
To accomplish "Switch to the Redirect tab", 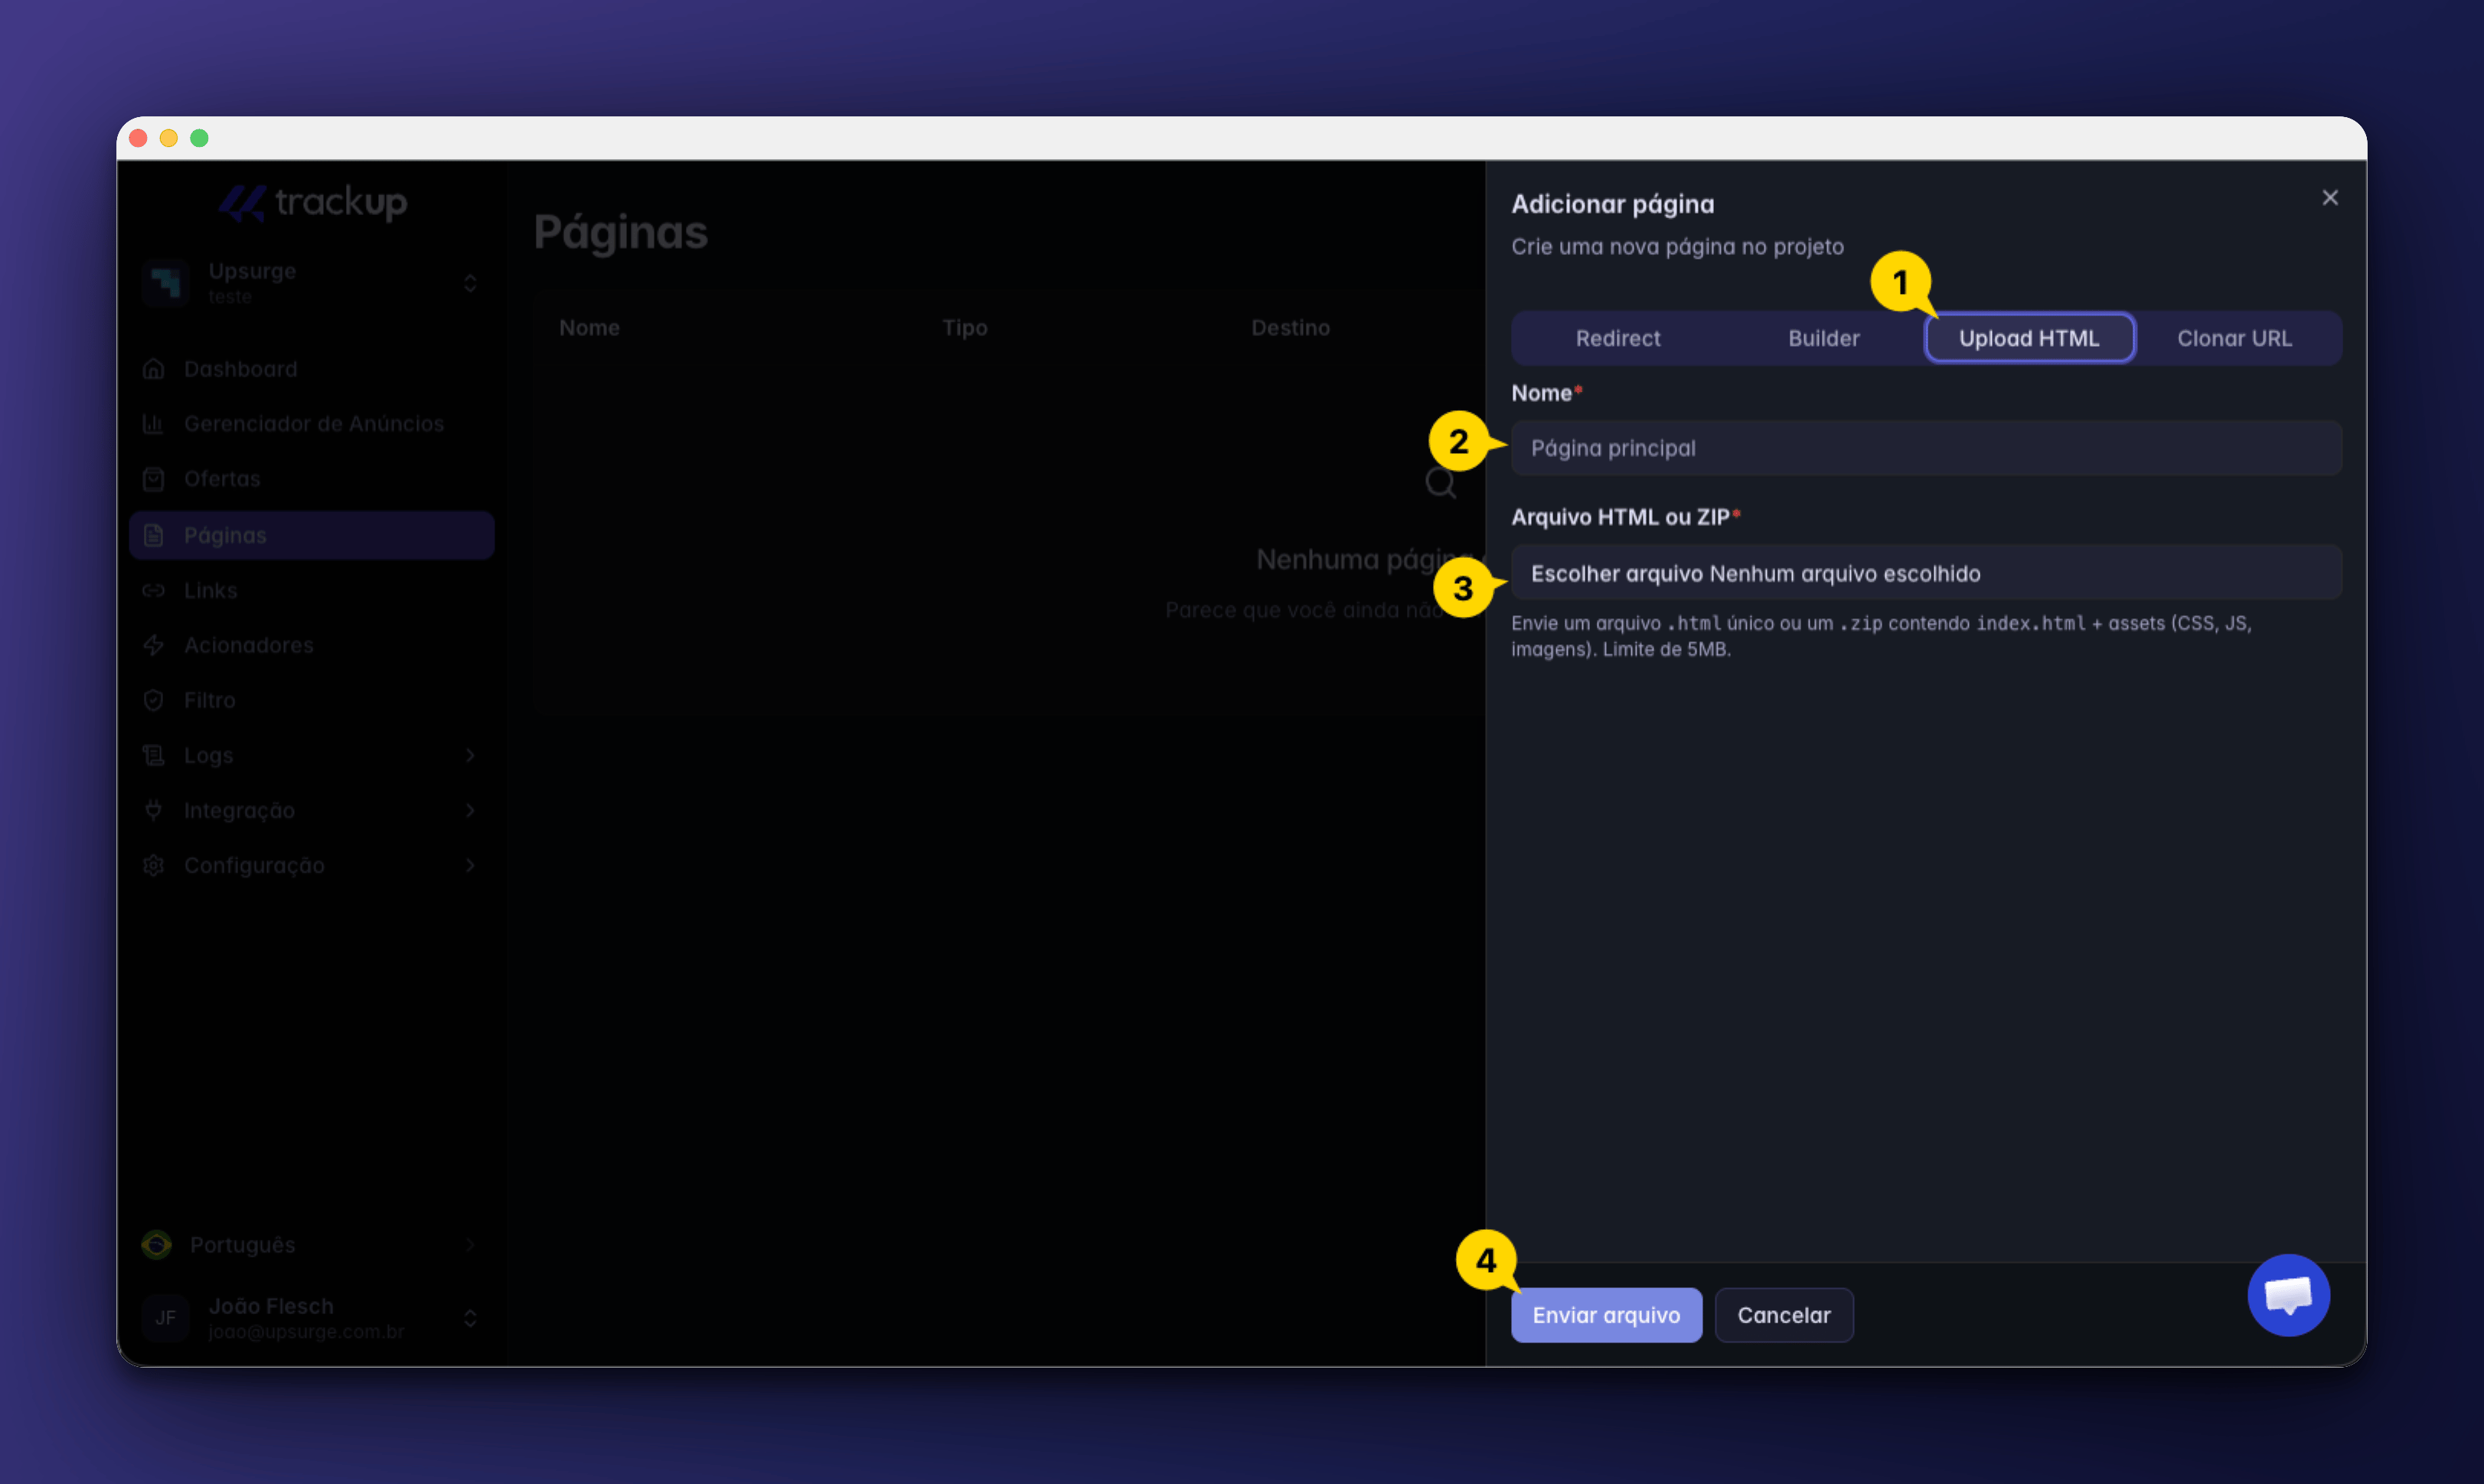I will coord(1617,338).
